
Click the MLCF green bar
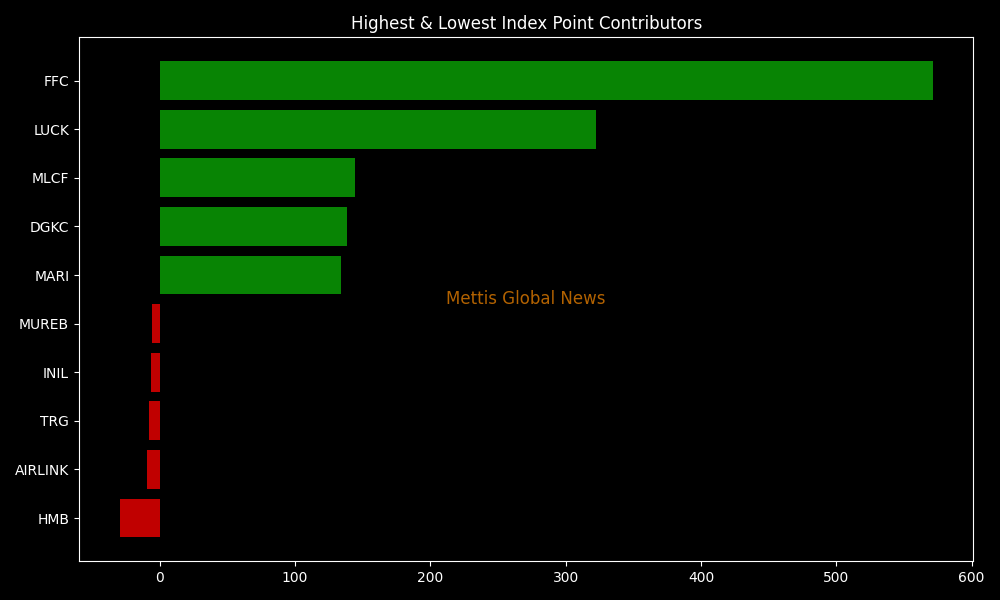pyautogui.click(x=257, y=178)
